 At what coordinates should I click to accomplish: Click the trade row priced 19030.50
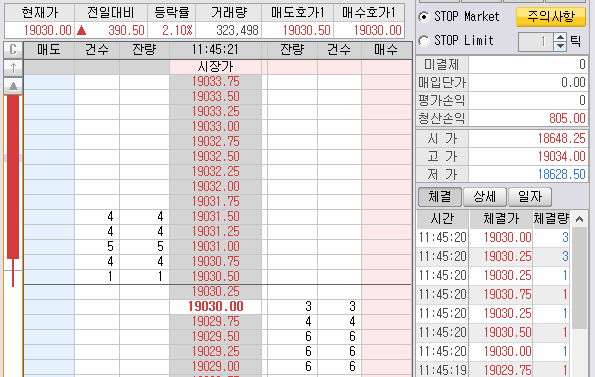(493, 333)
